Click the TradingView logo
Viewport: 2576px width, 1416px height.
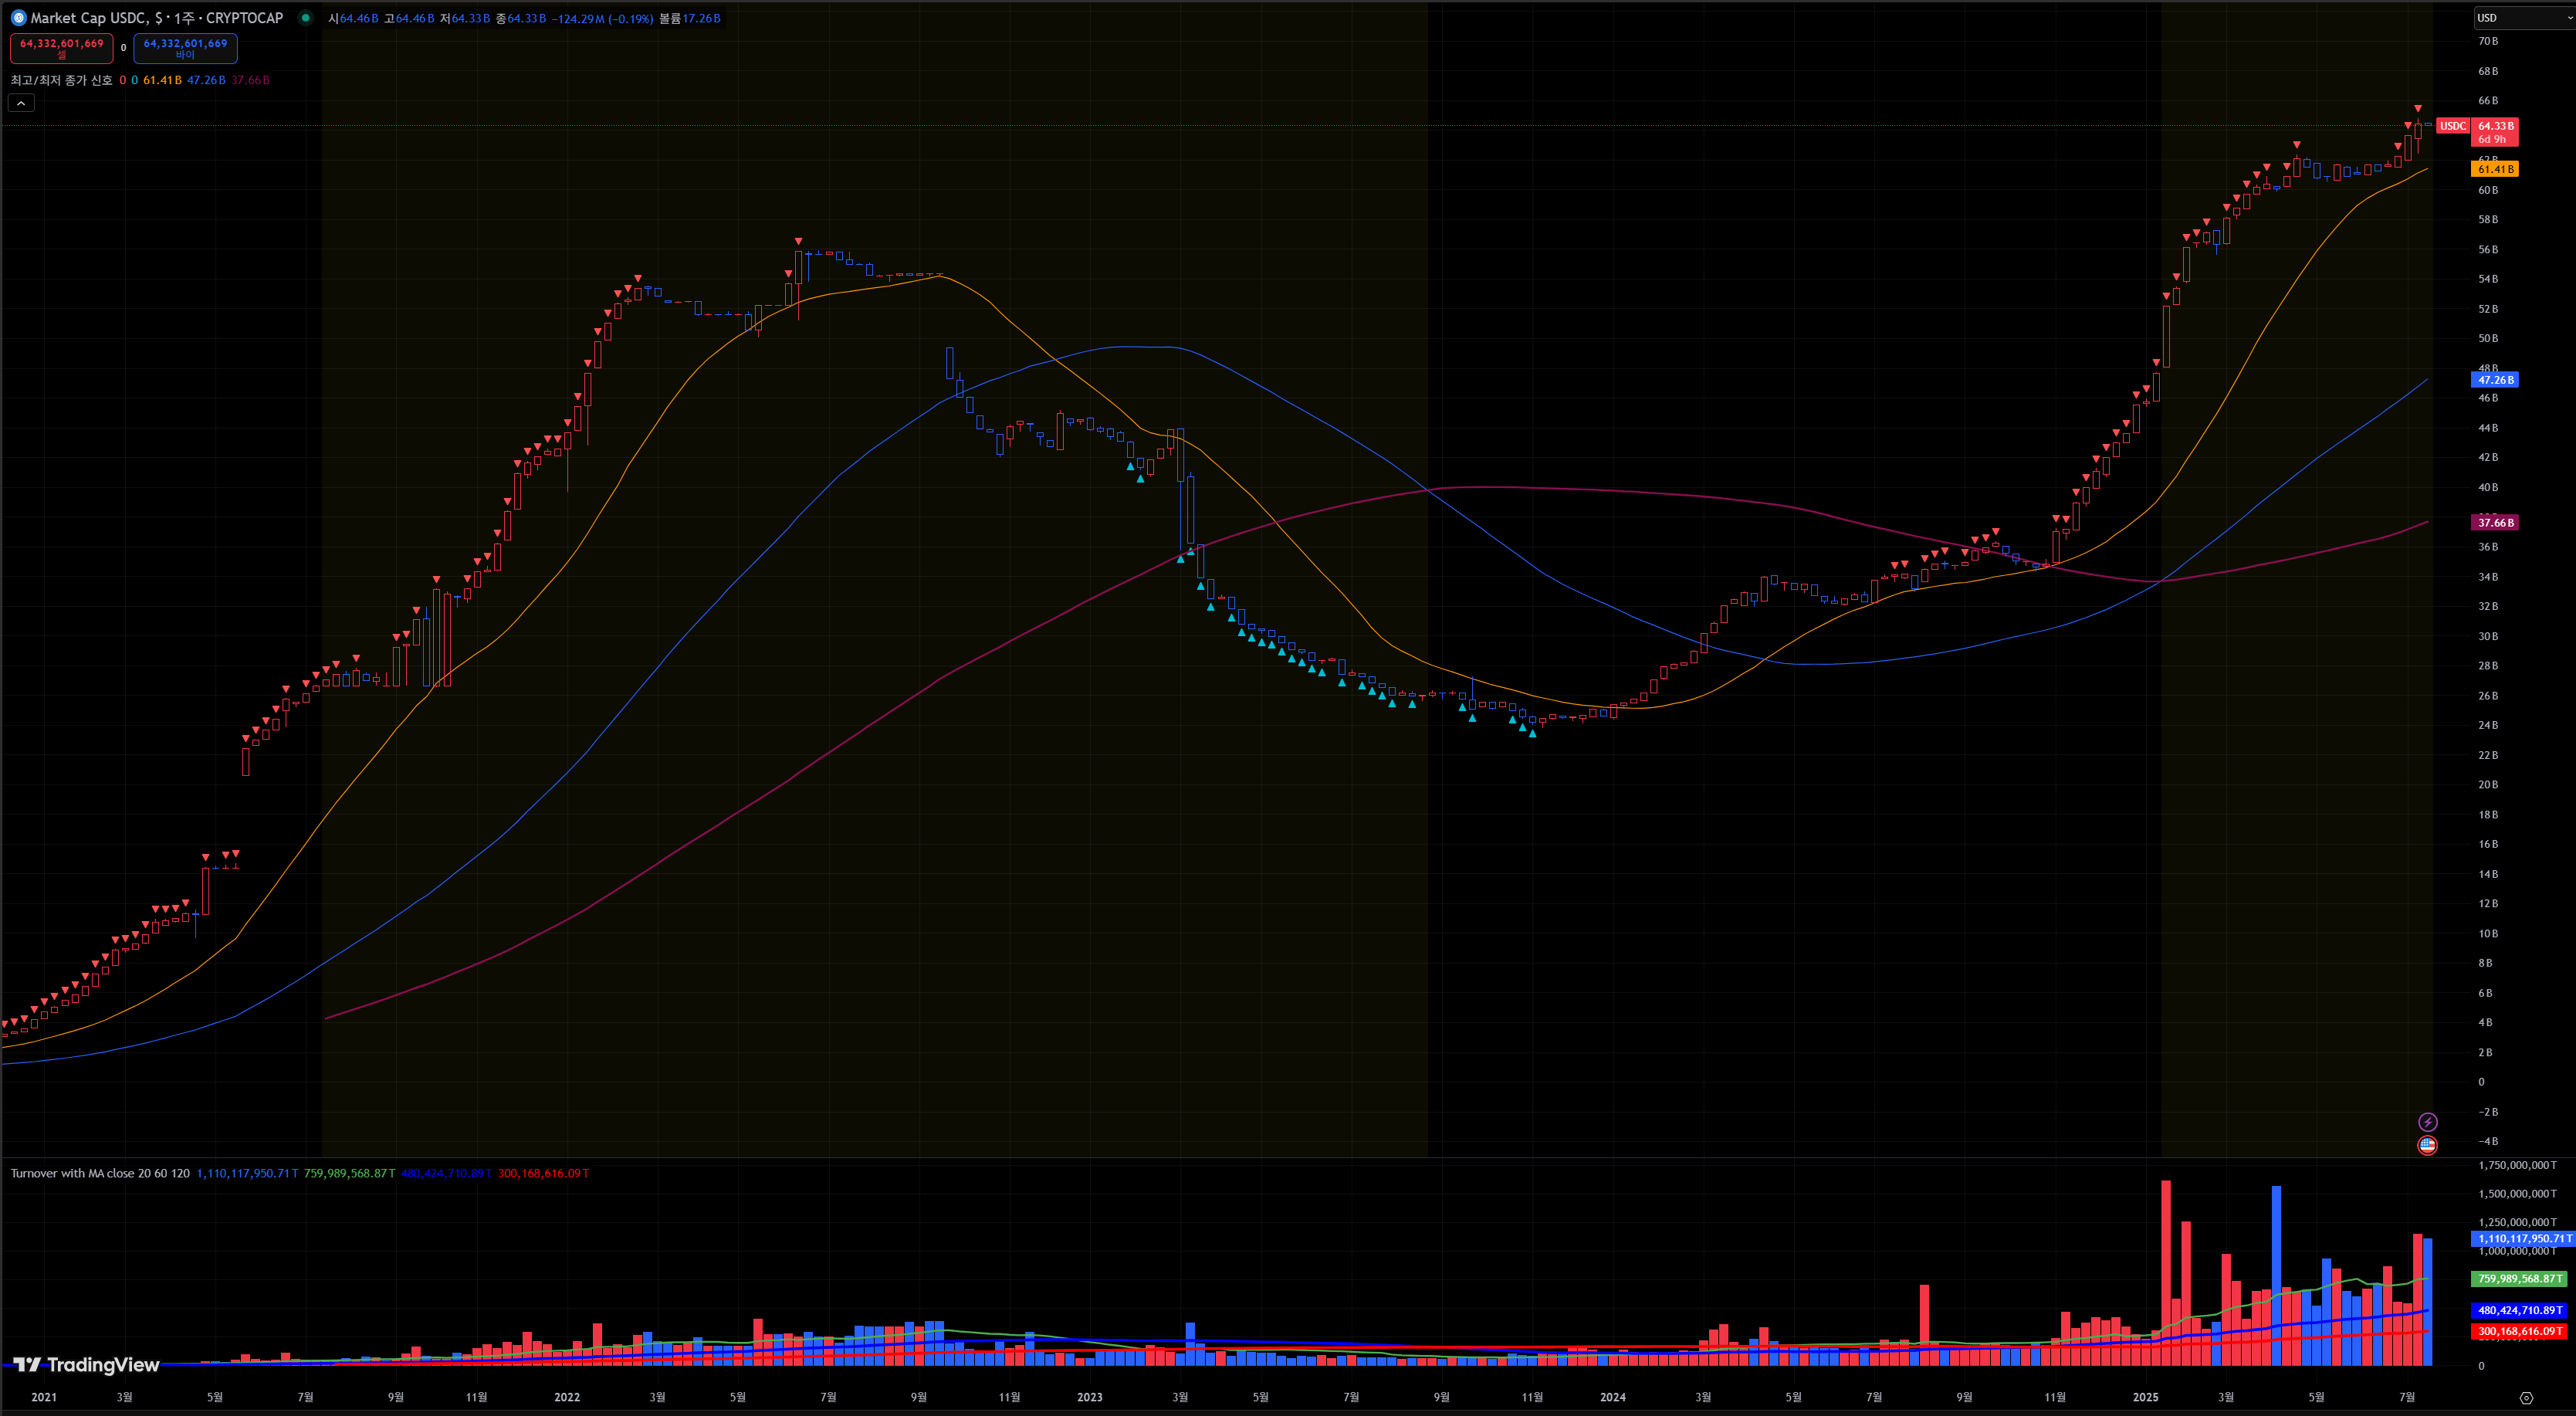[86, 1365]
